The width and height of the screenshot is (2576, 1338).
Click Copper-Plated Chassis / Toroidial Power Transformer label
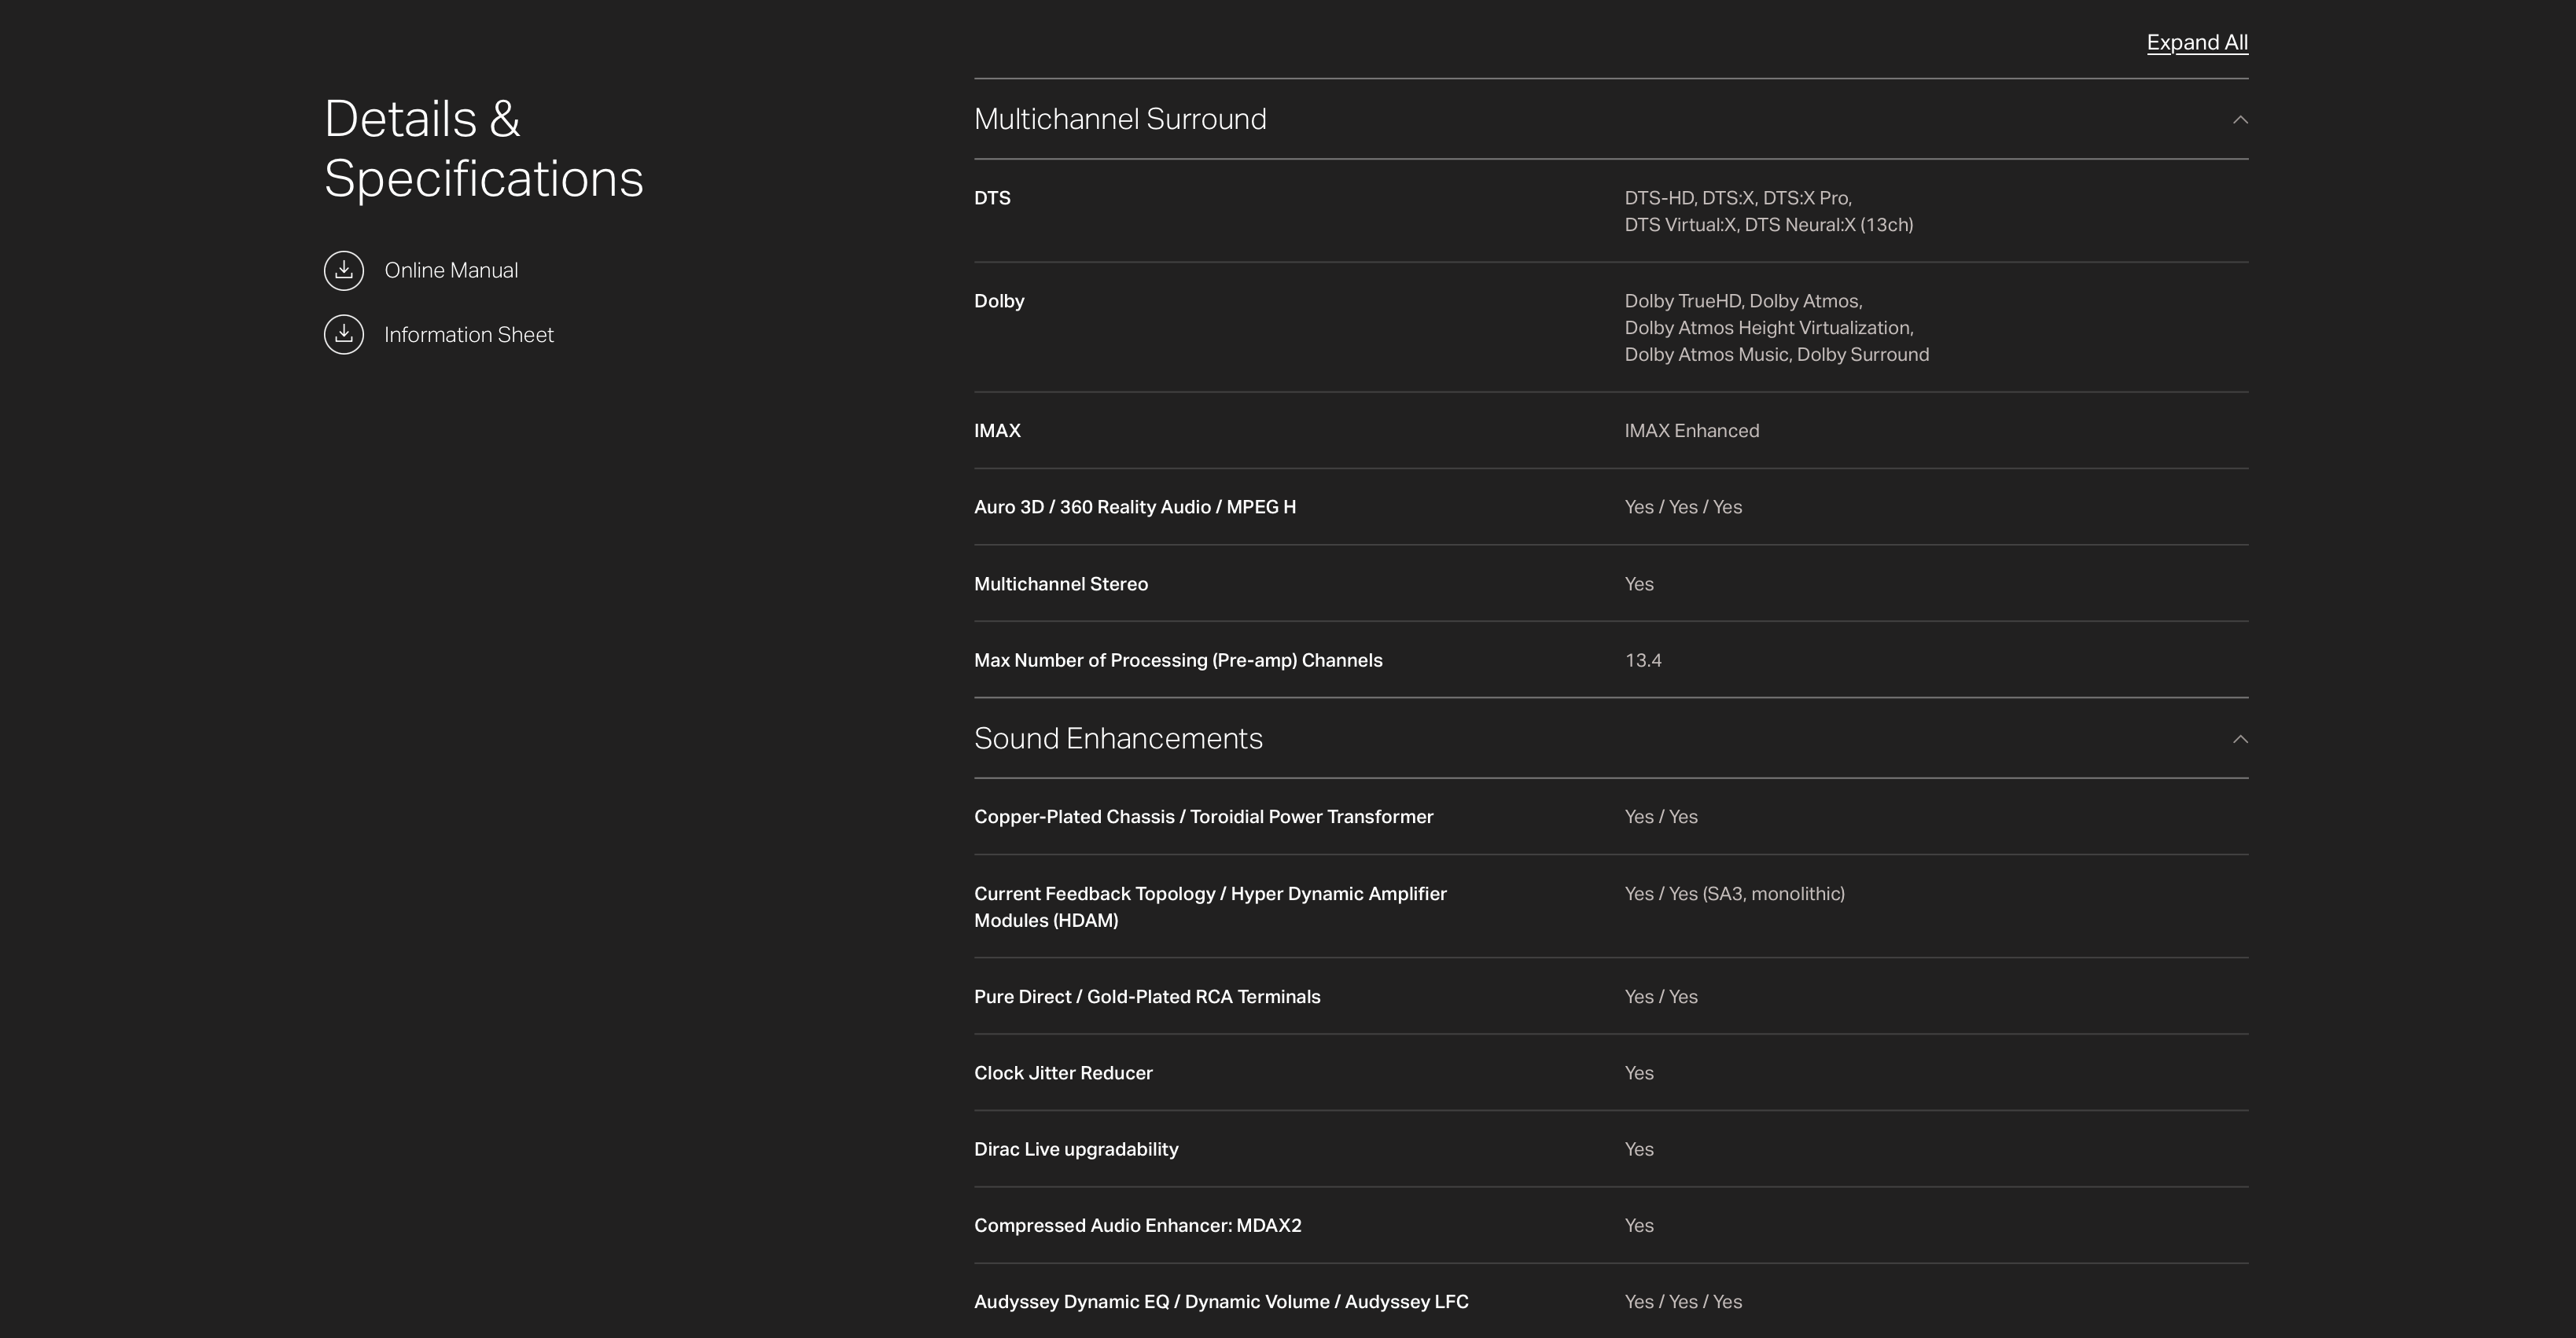point(1203,817)
